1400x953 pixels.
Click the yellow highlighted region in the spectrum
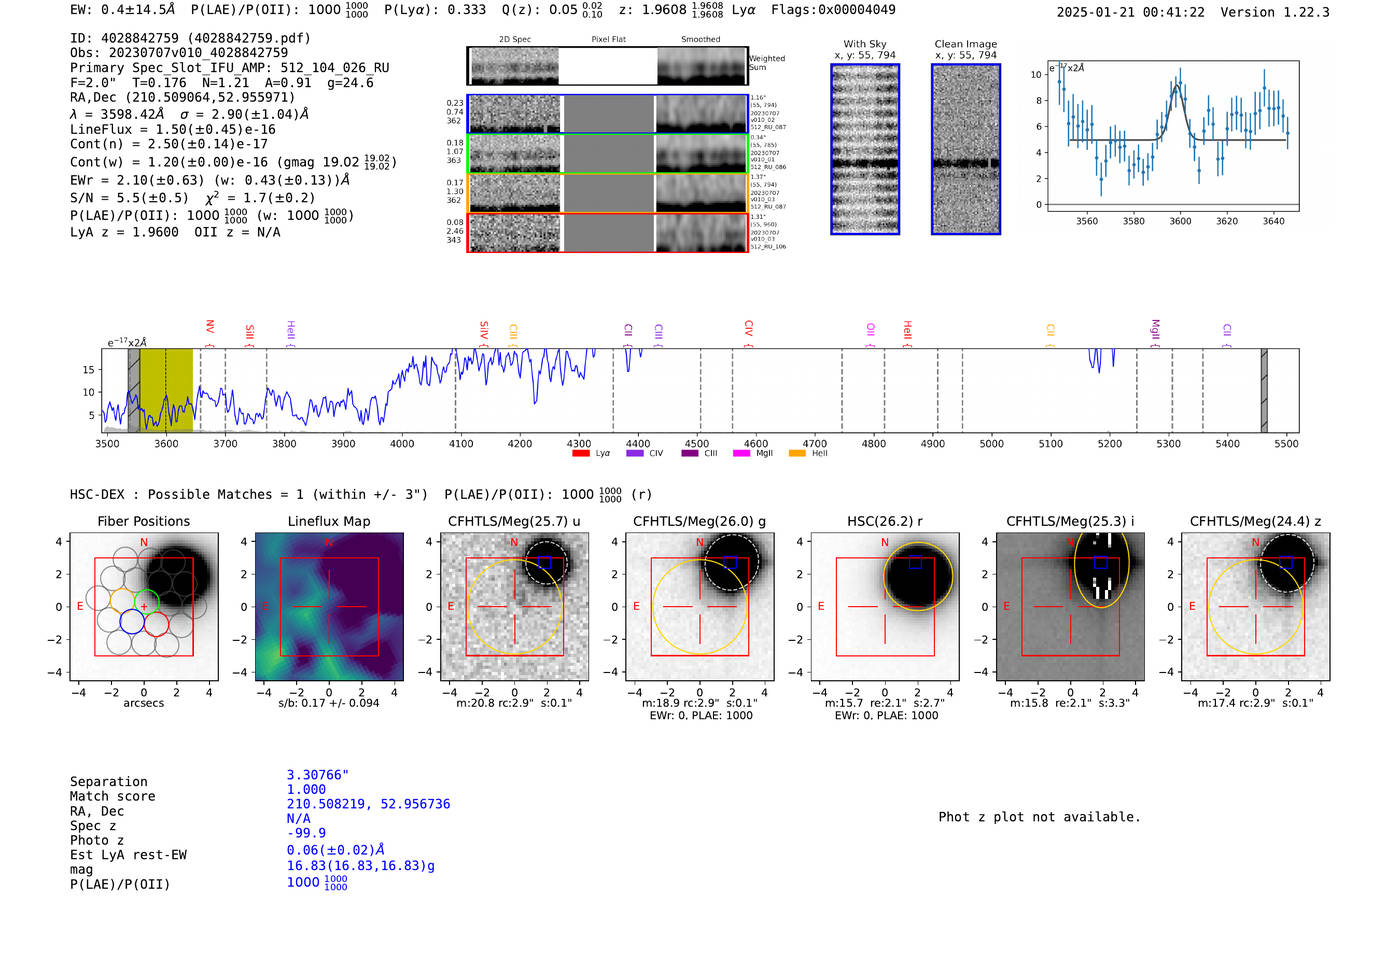[x=166, y=390]
